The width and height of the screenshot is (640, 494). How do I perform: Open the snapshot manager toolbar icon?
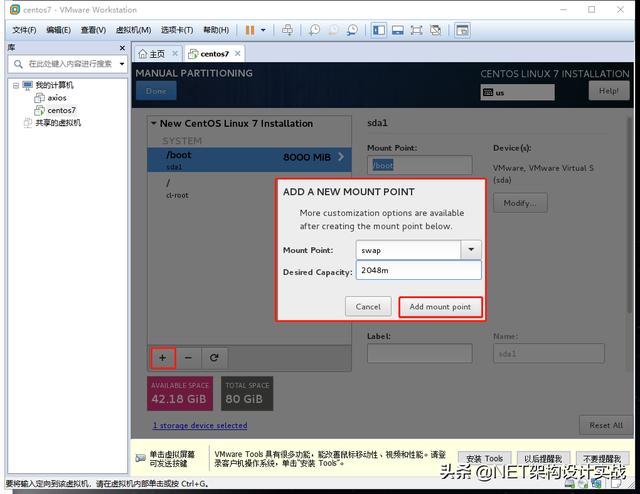(x=352, y=30)
